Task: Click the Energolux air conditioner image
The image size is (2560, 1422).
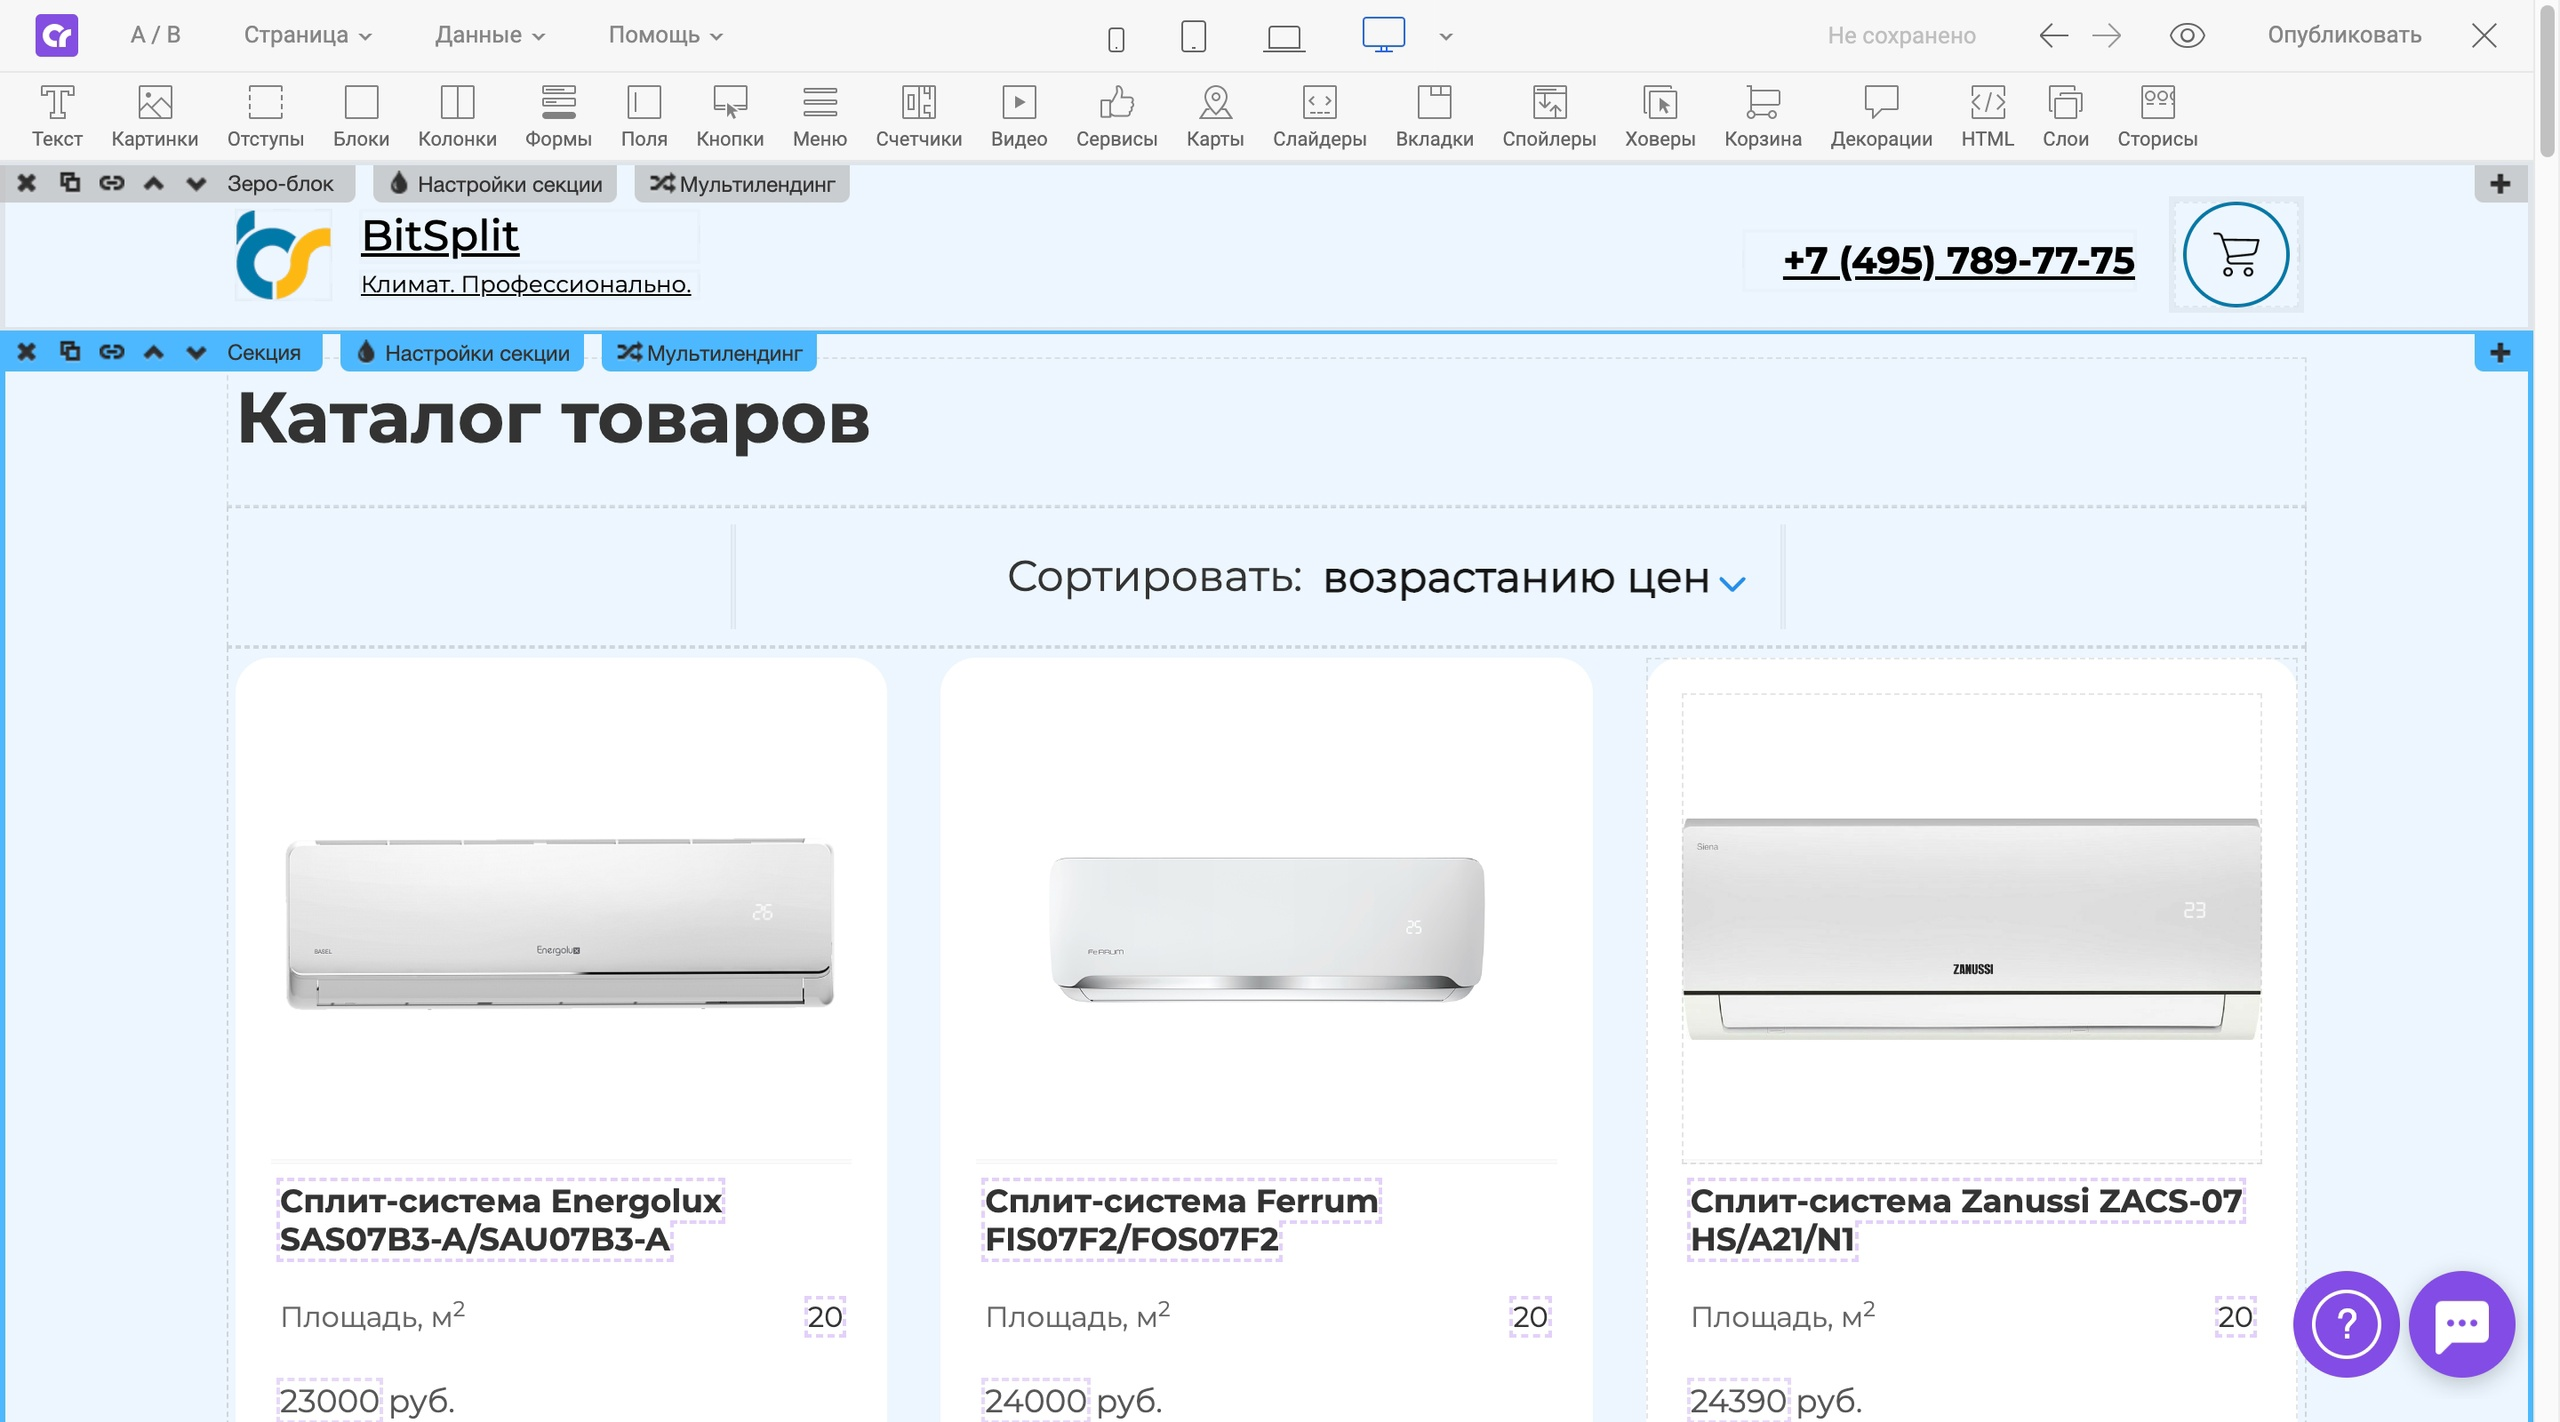Action: coord(560,923)
